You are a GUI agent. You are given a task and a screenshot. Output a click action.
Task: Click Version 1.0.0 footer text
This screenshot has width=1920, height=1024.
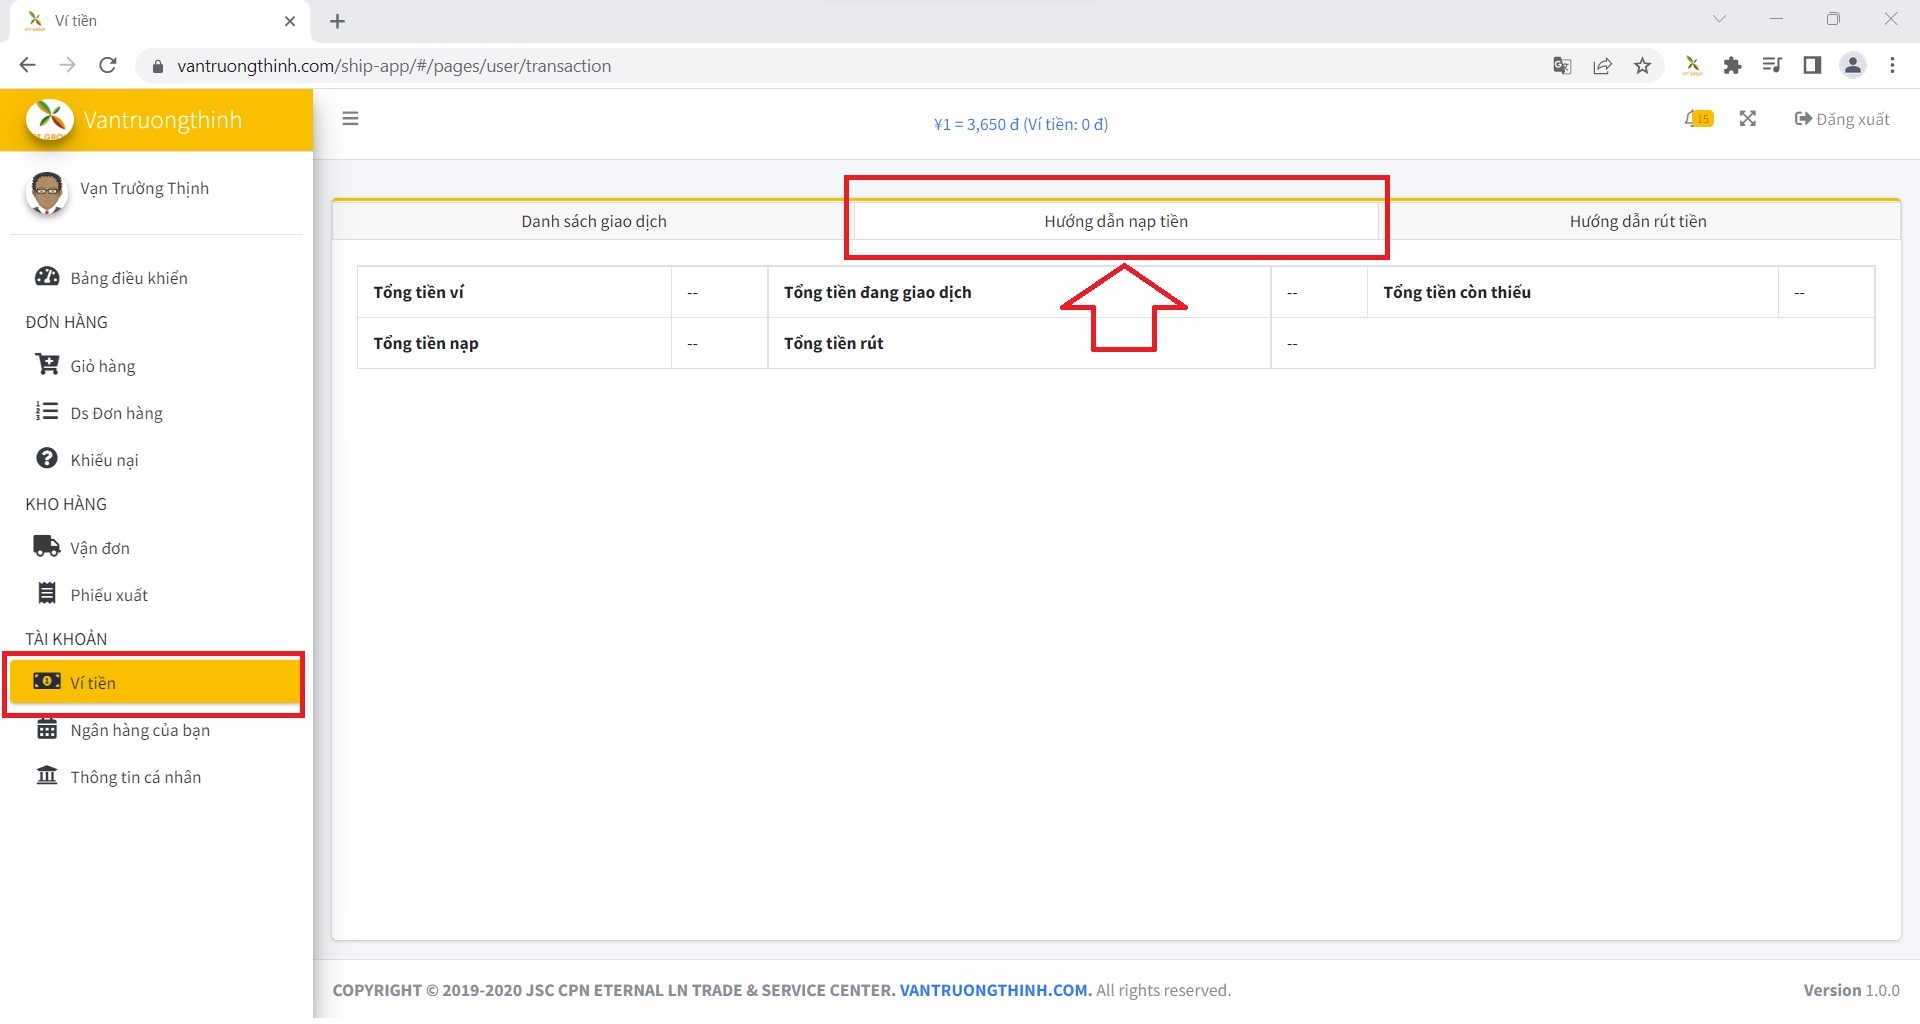coord(1851,990)
